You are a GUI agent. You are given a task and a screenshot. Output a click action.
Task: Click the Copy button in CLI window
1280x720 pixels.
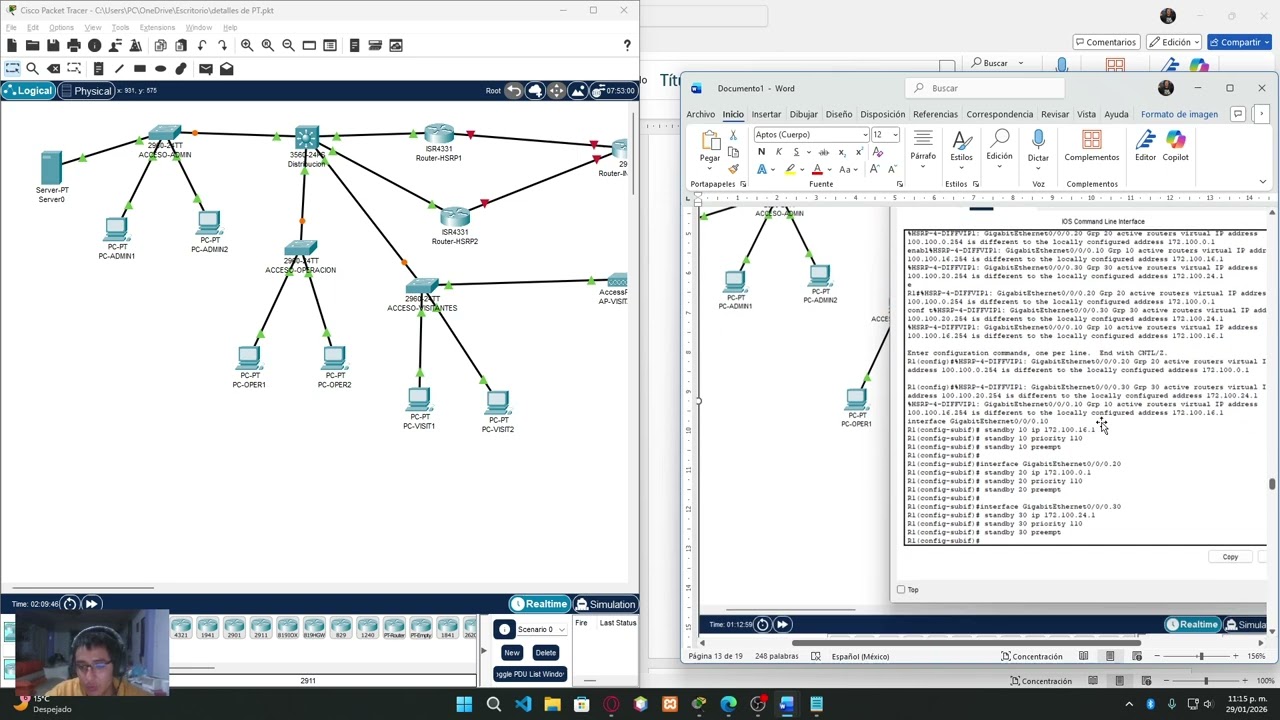coord(1230,557)
